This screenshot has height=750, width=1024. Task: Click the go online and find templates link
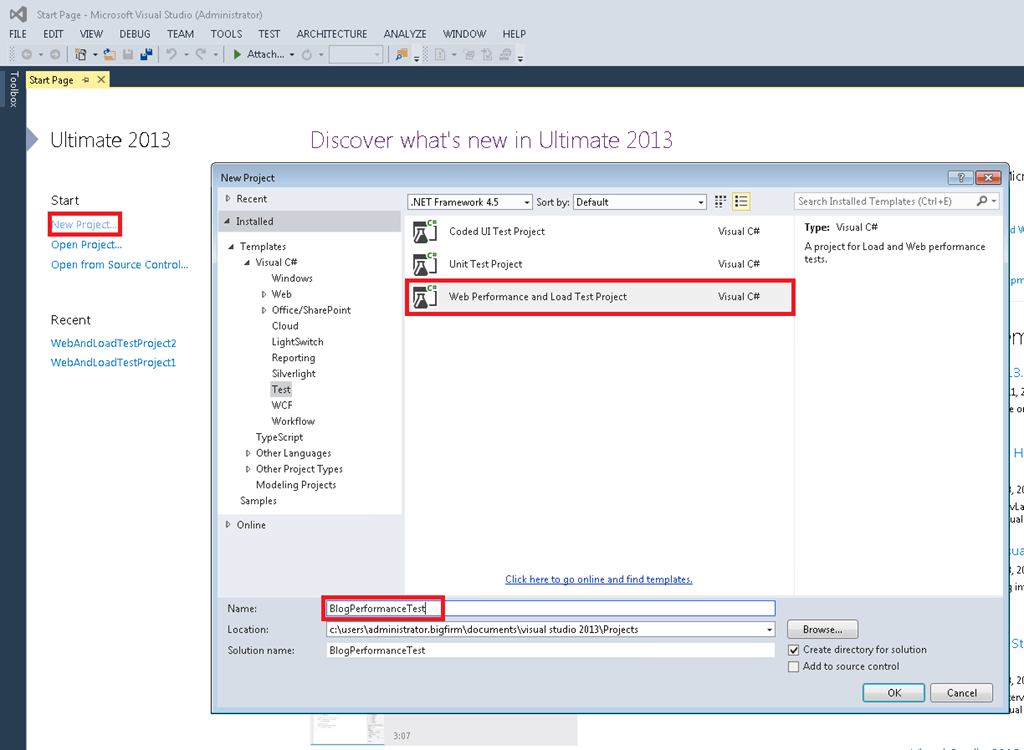pyautogui.click(x=599, y=579)
